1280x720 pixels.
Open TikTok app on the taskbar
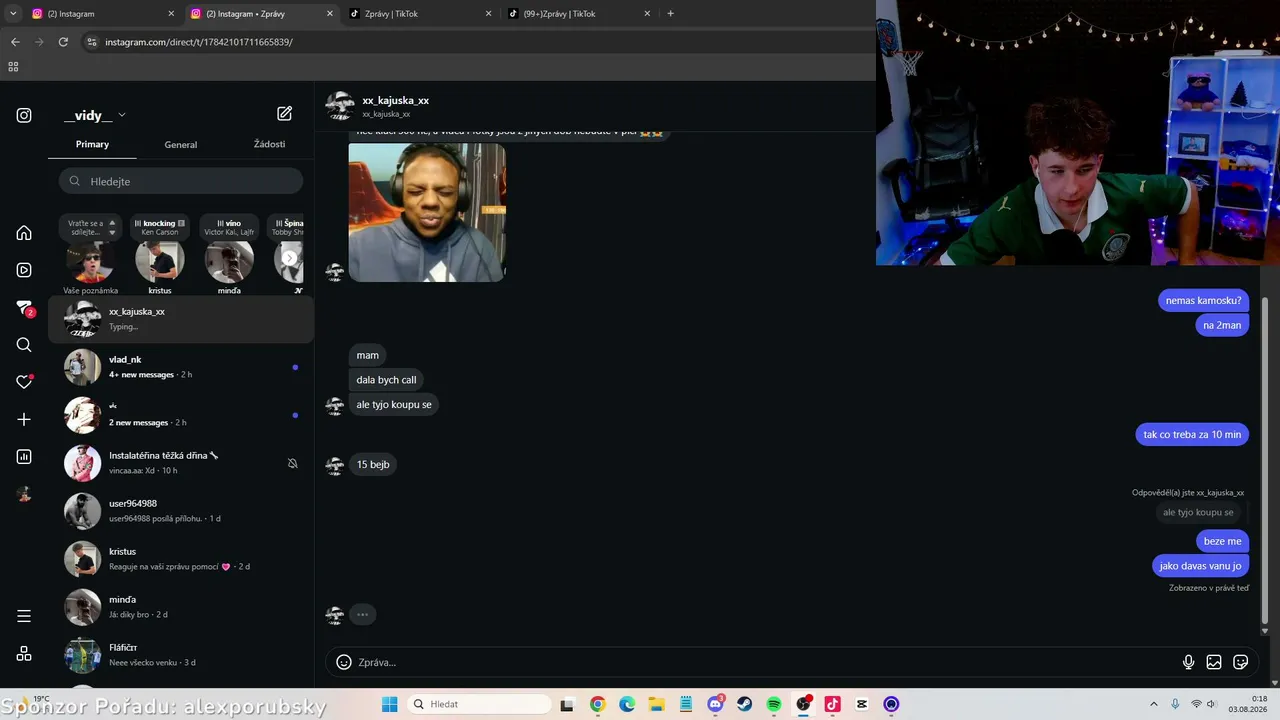click(832, 704)
